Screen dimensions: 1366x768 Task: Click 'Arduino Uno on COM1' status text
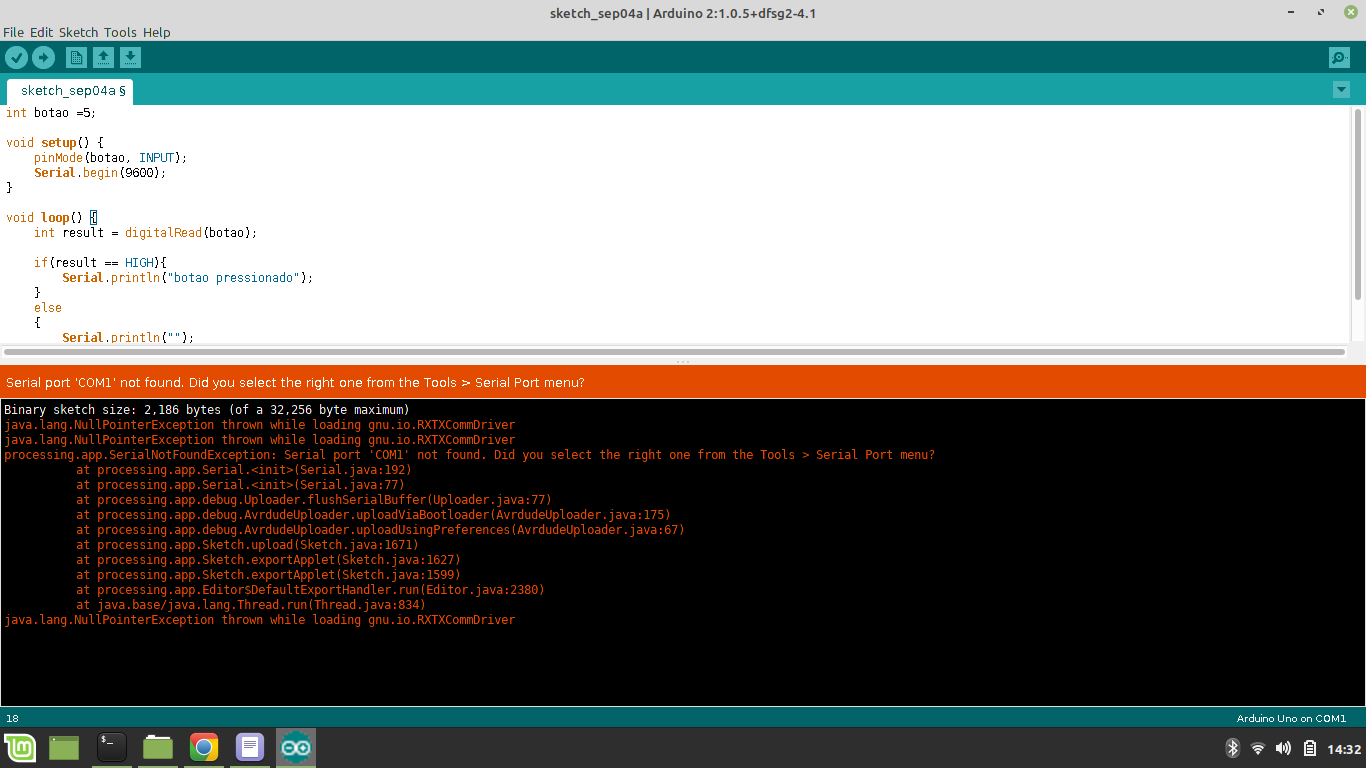point(1291,718)
